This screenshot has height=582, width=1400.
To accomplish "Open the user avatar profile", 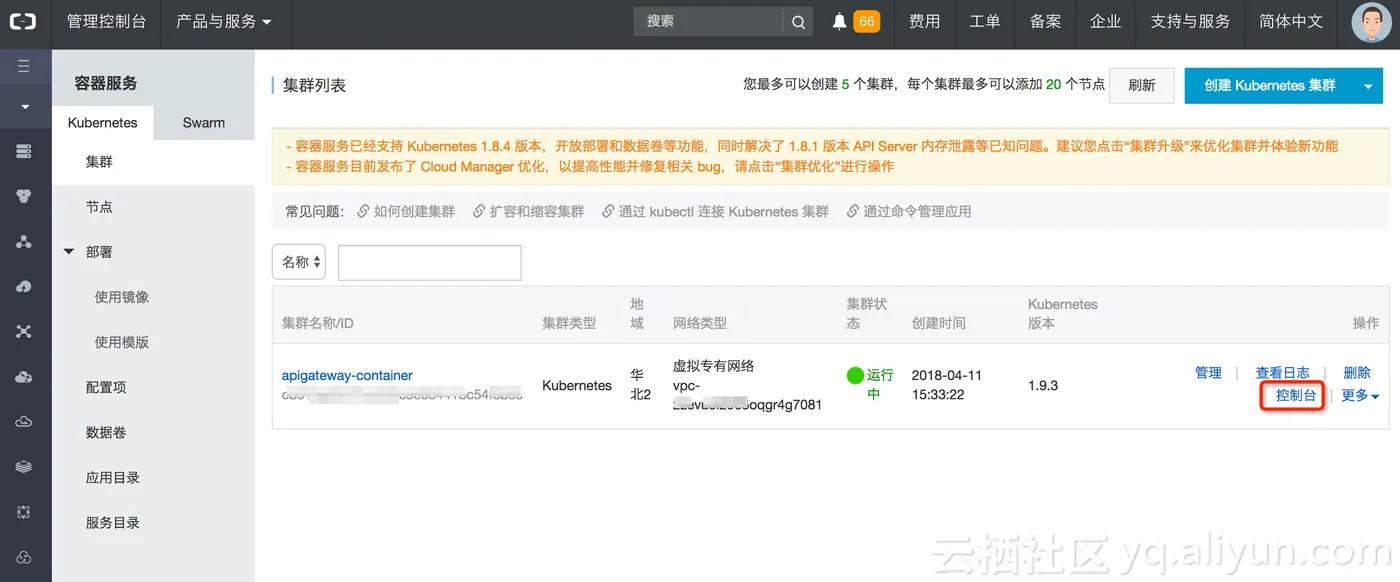I will coord(1370,22).
